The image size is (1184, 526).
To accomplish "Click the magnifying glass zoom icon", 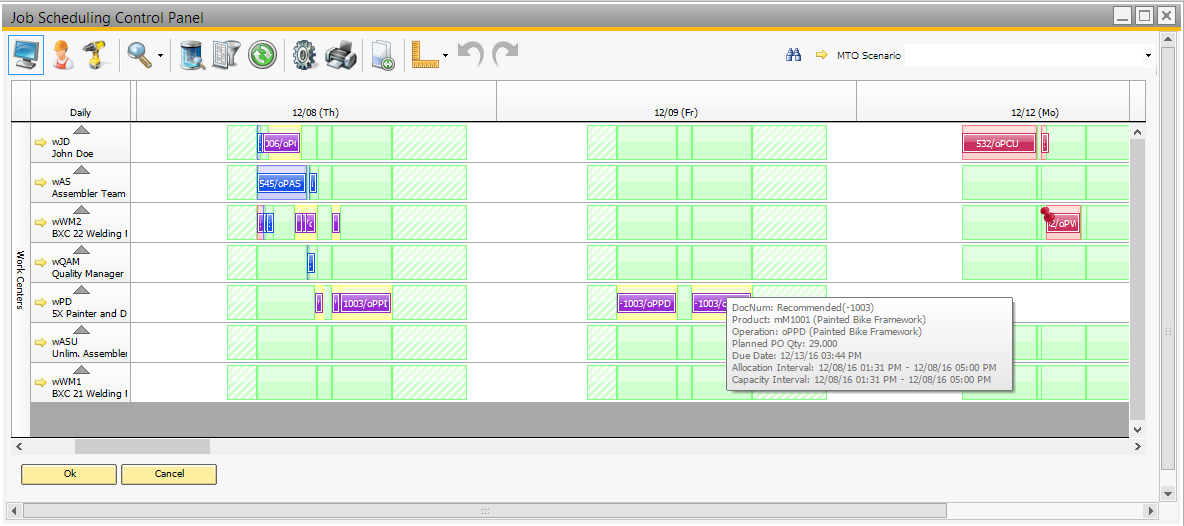I will pos(138,55).
